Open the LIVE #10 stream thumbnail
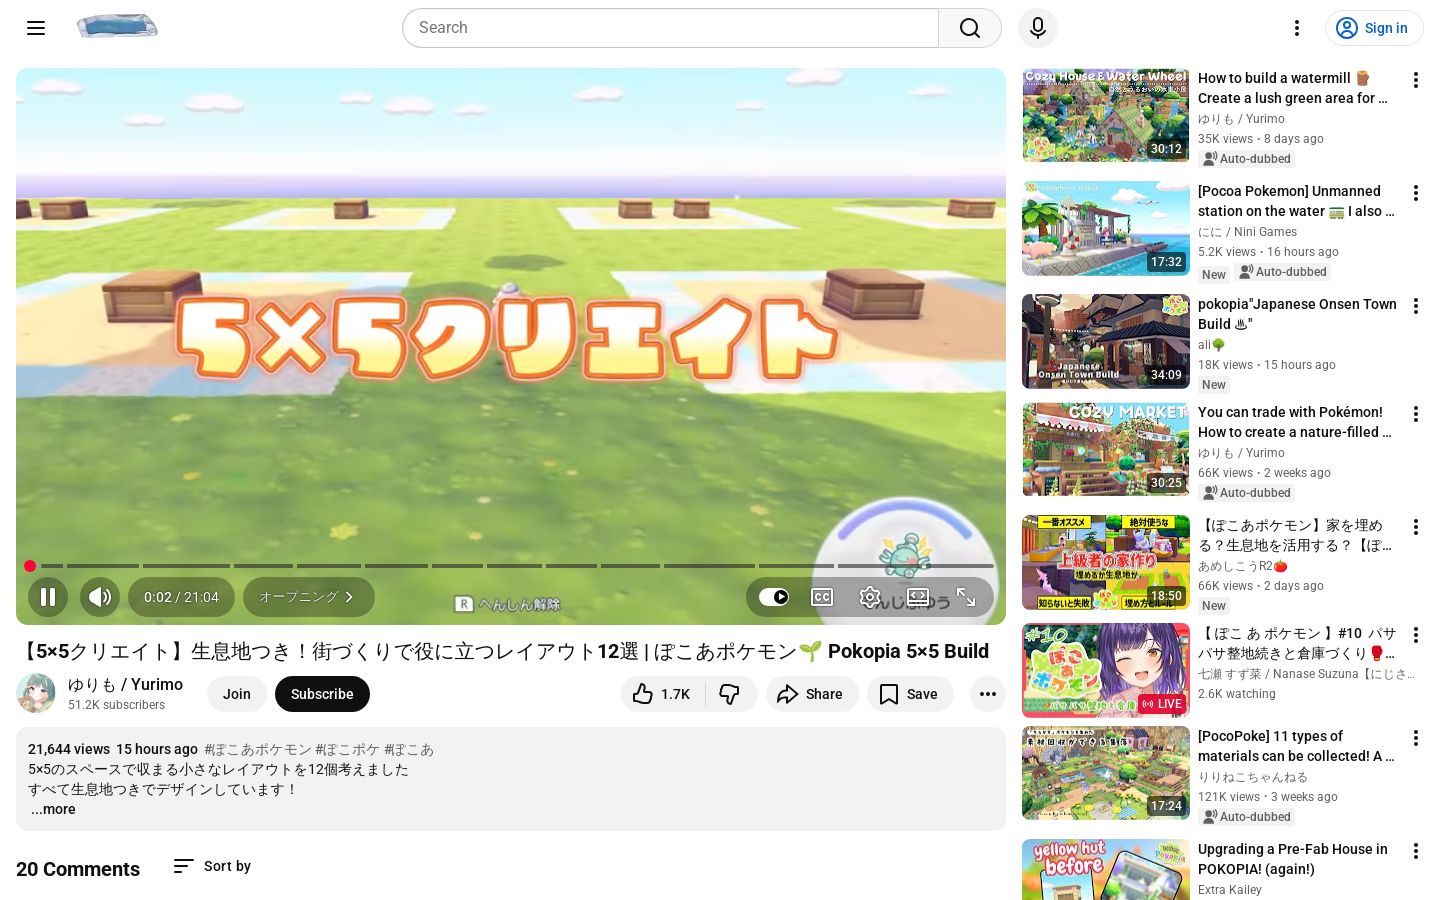Screen dimensions: 1440x900 1106,670
